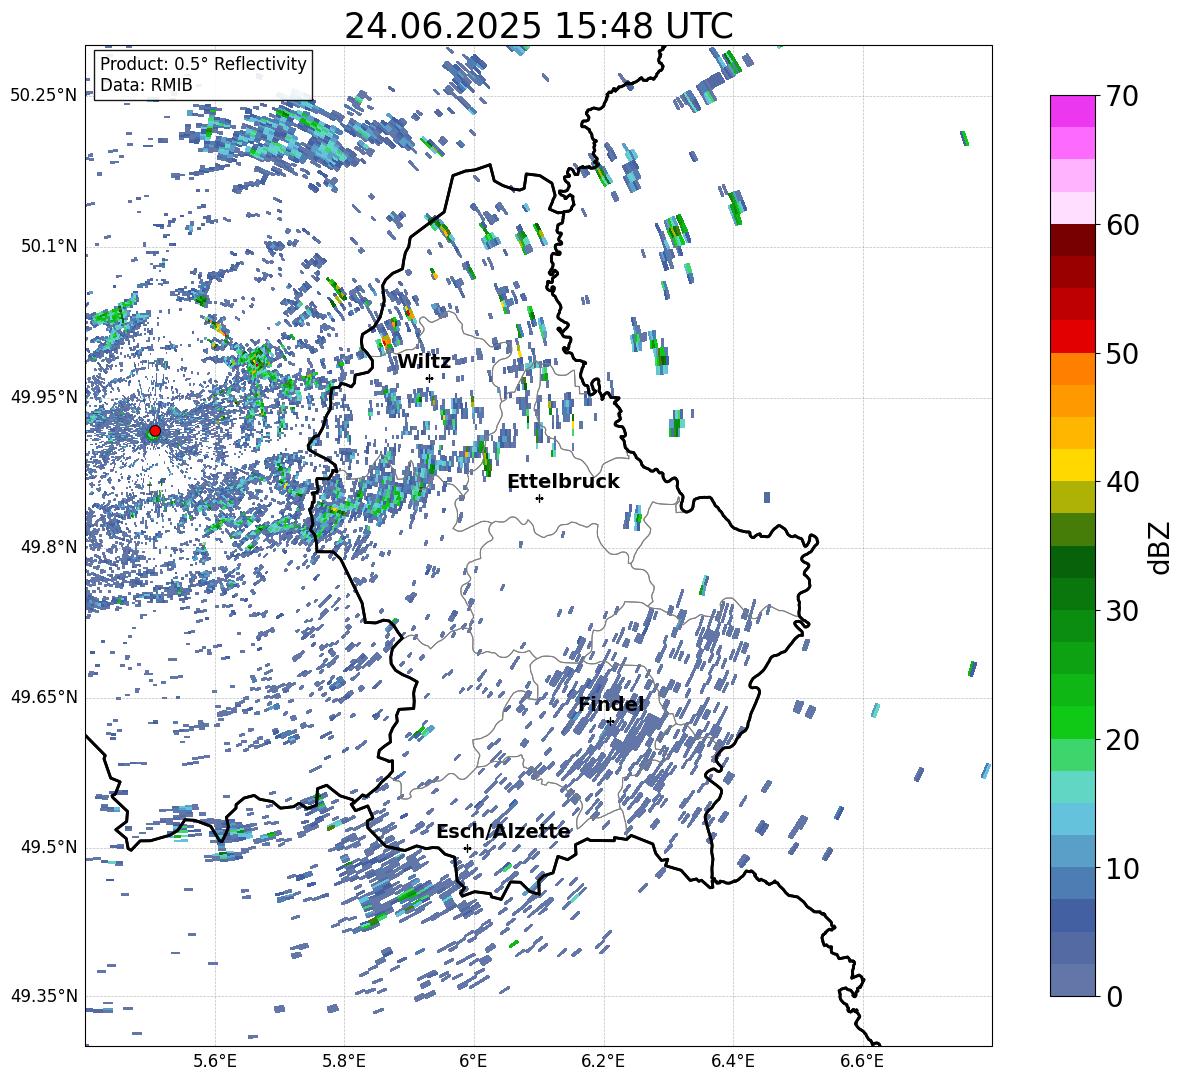Click the 5.8°E longitude label
The height and width of the screenshot is (1081, 1184).
[x=344, y=1061]
